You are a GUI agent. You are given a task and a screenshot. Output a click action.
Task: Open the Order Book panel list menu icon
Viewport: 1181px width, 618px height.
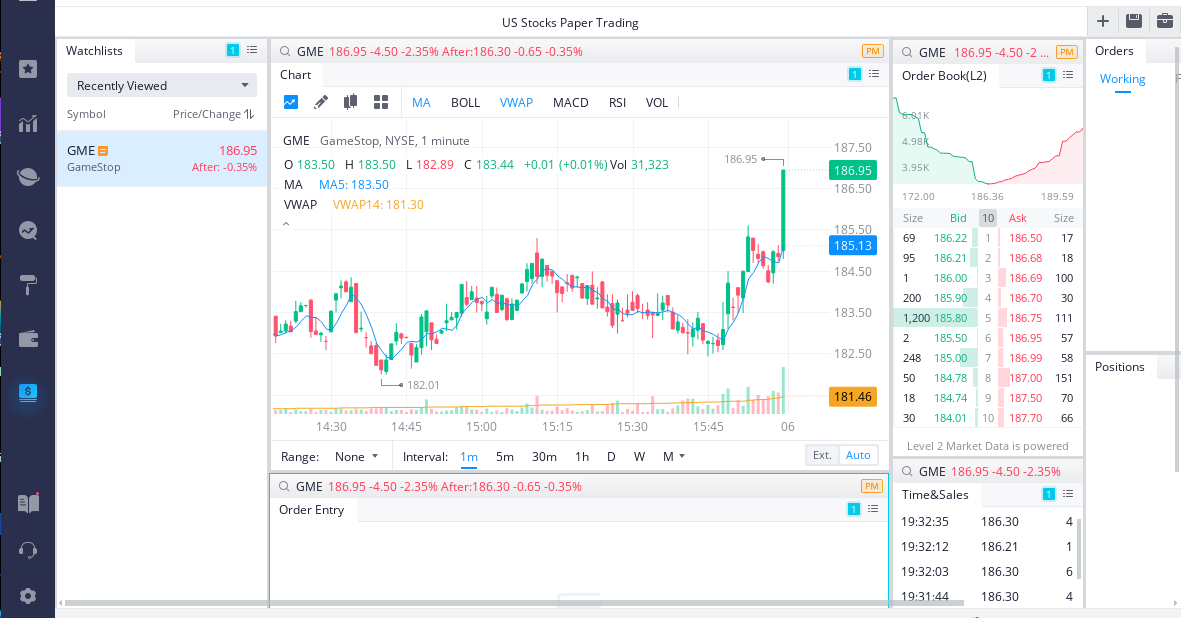pyautogui.click(x=1068, y=75)
